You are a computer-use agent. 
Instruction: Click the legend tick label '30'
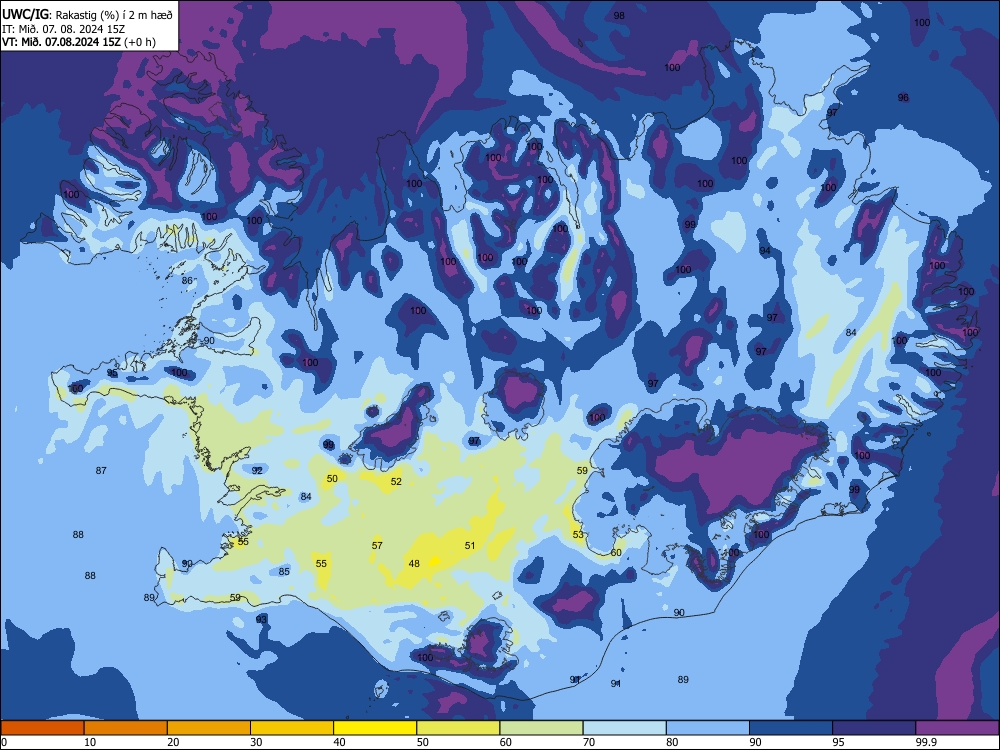[x=256, y=742]
